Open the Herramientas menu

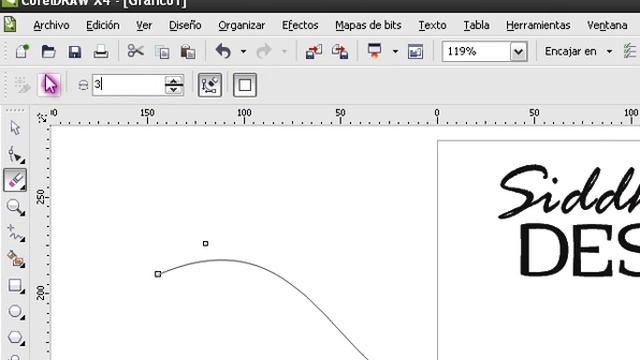(538, 25)
